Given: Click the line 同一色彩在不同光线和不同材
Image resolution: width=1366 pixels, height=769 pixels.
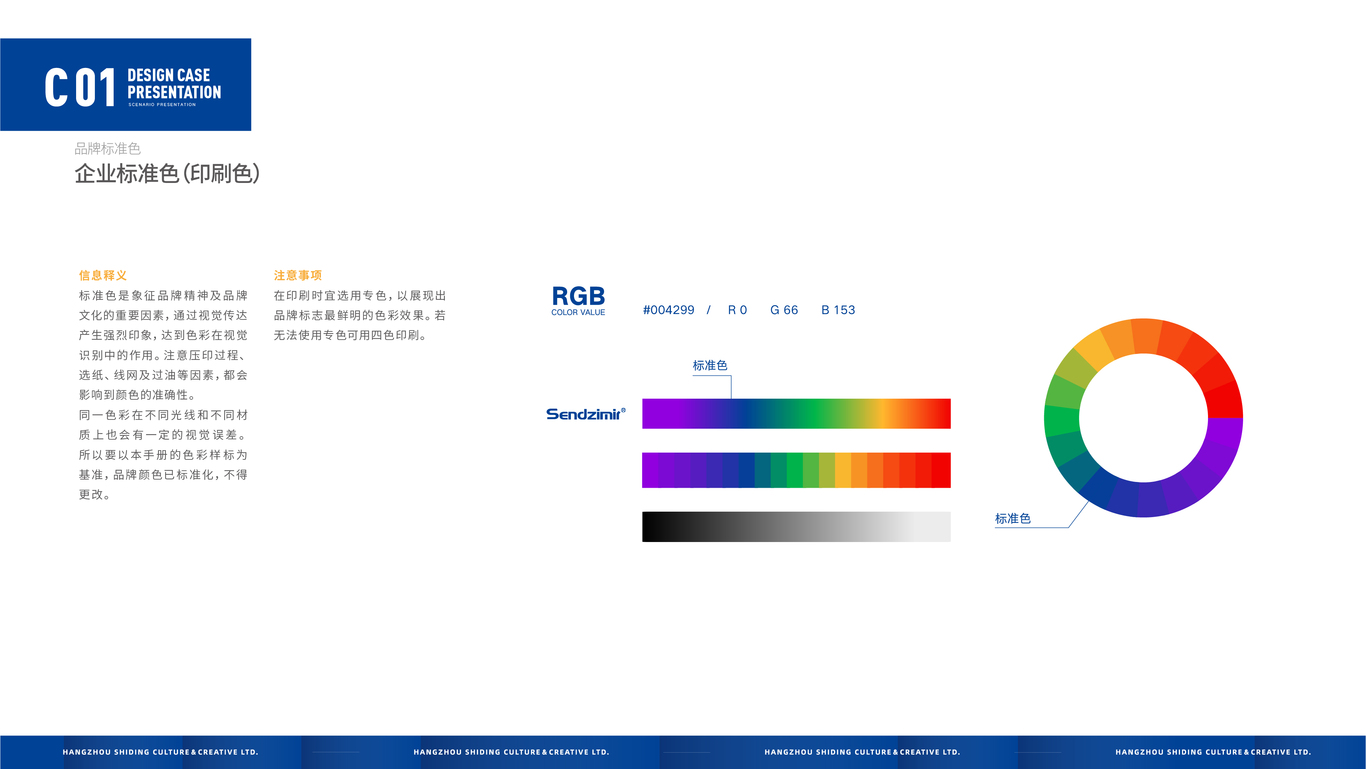Looking at the screenshot, I should (163, 415).
